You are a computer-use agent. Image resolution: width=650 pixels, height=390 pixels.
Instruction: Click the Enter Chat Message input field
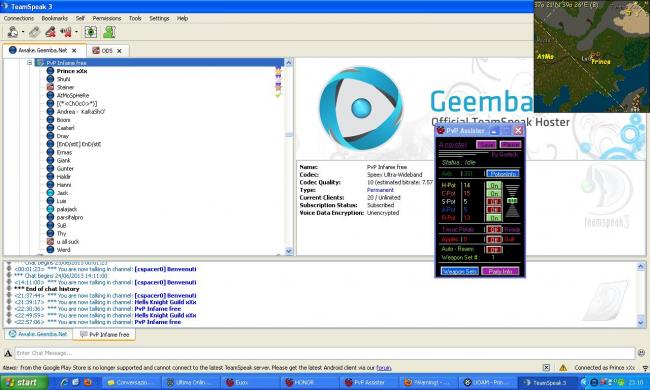(x=325, y=353)
